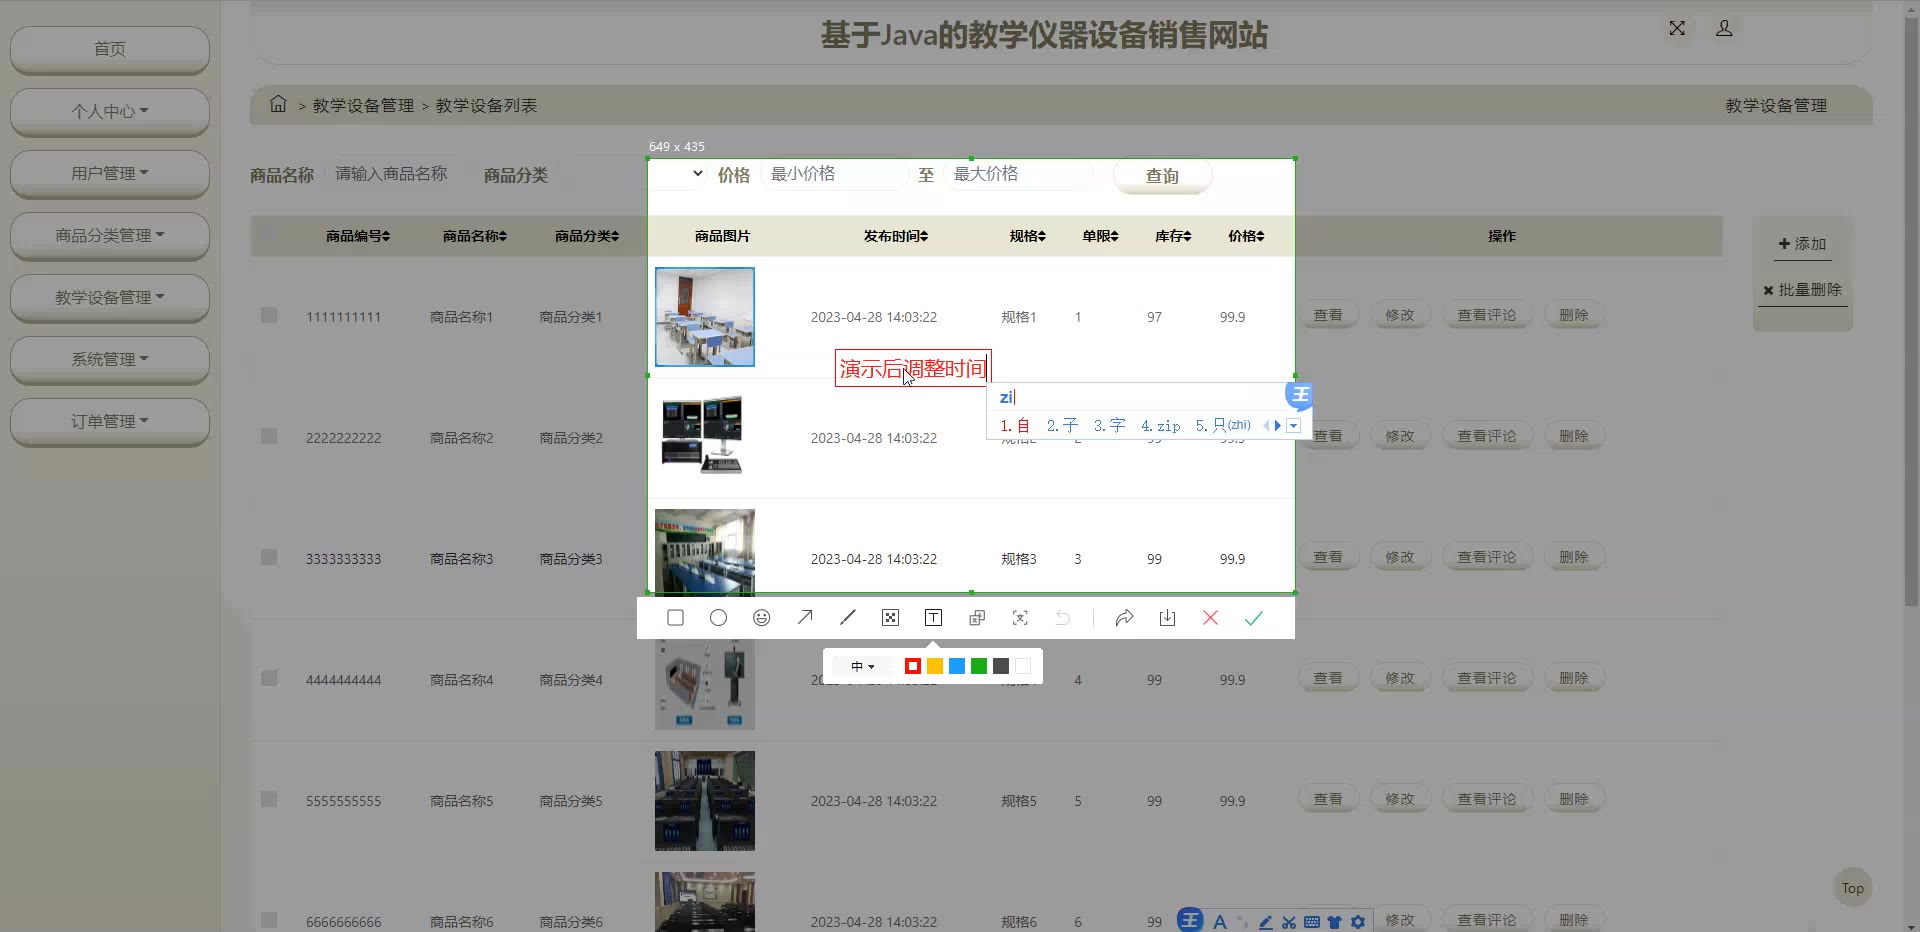Image resolution: width=1920 pixels, height=932 pixels.
Task: Click the screenshot translate tool icon
Action: pos(977,618)
